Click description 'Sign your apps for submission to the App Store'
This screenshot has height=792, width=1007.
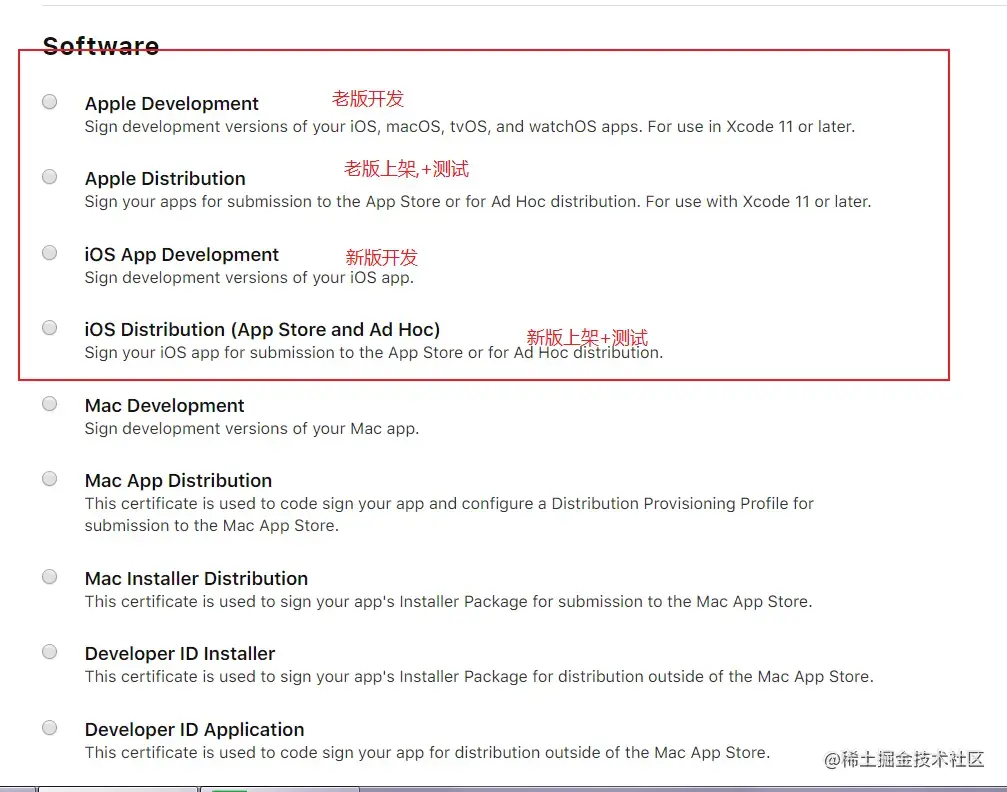478,202
